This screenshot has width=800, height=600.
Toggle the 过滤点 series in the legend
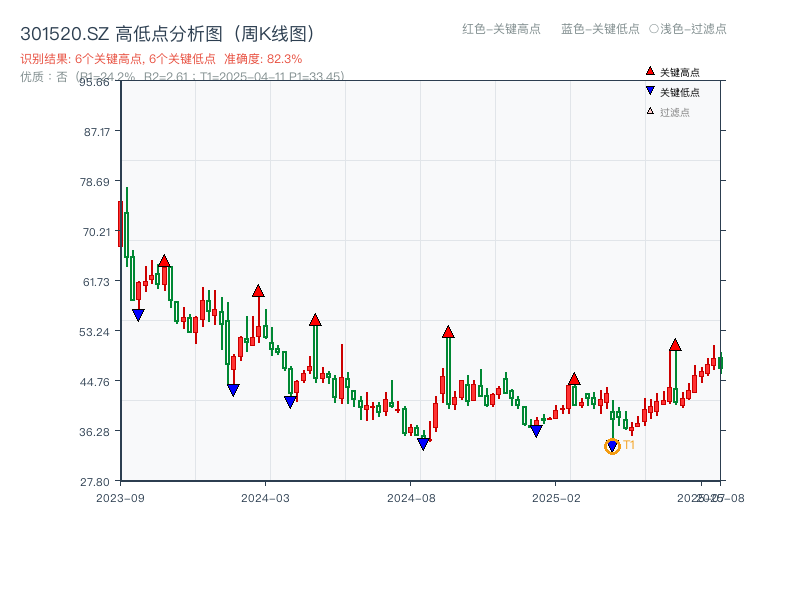coord(673,110)
